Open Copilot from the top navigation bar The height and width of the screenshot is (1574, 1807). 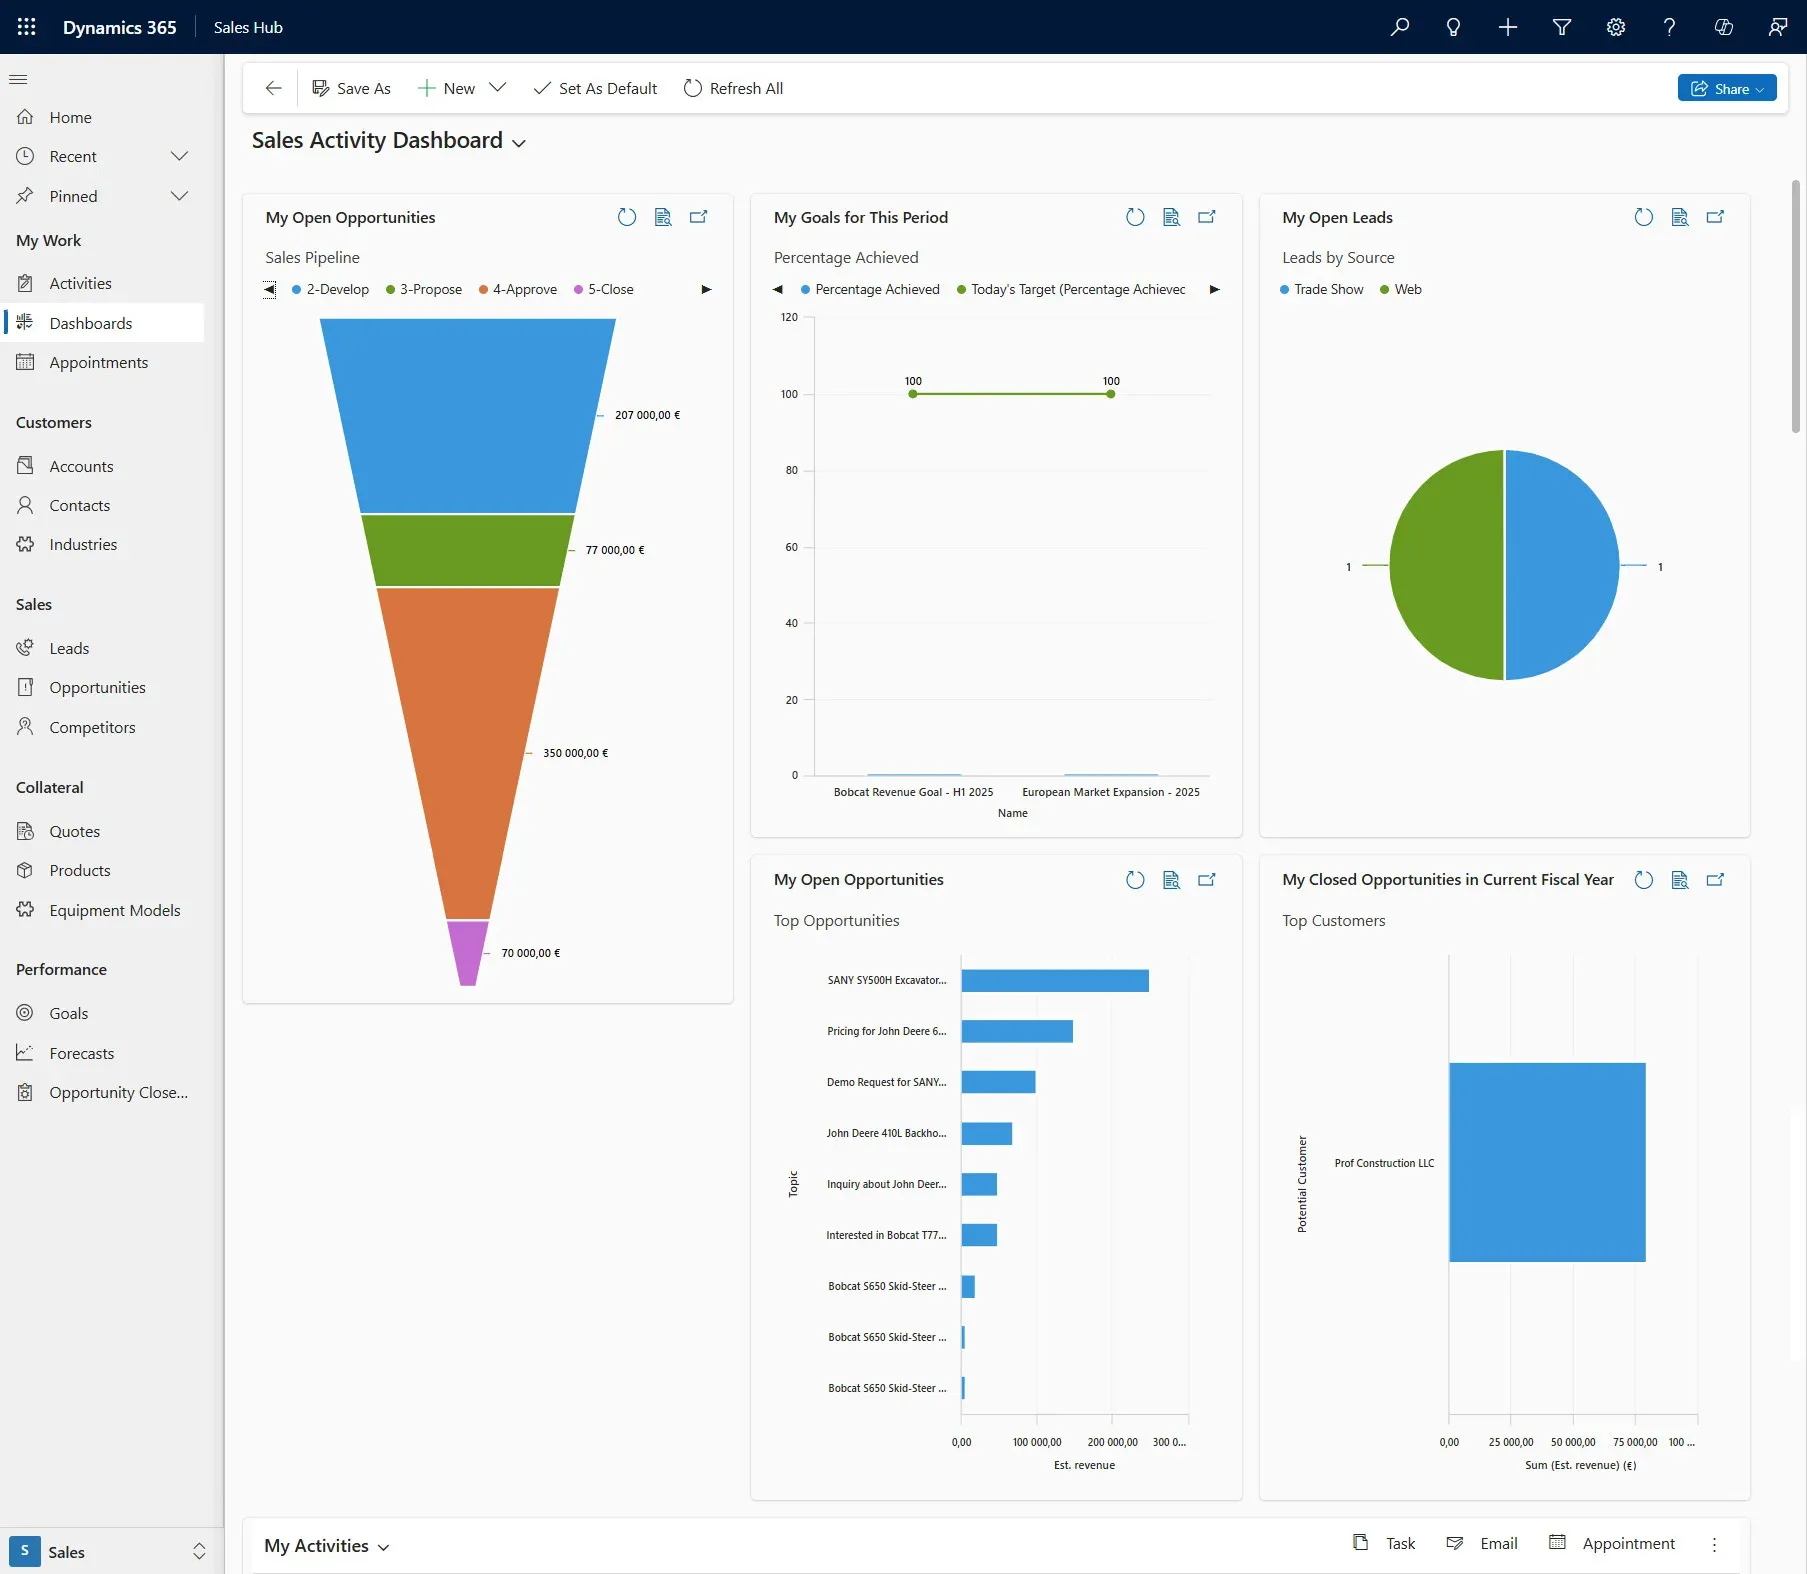click(1724, 27)
